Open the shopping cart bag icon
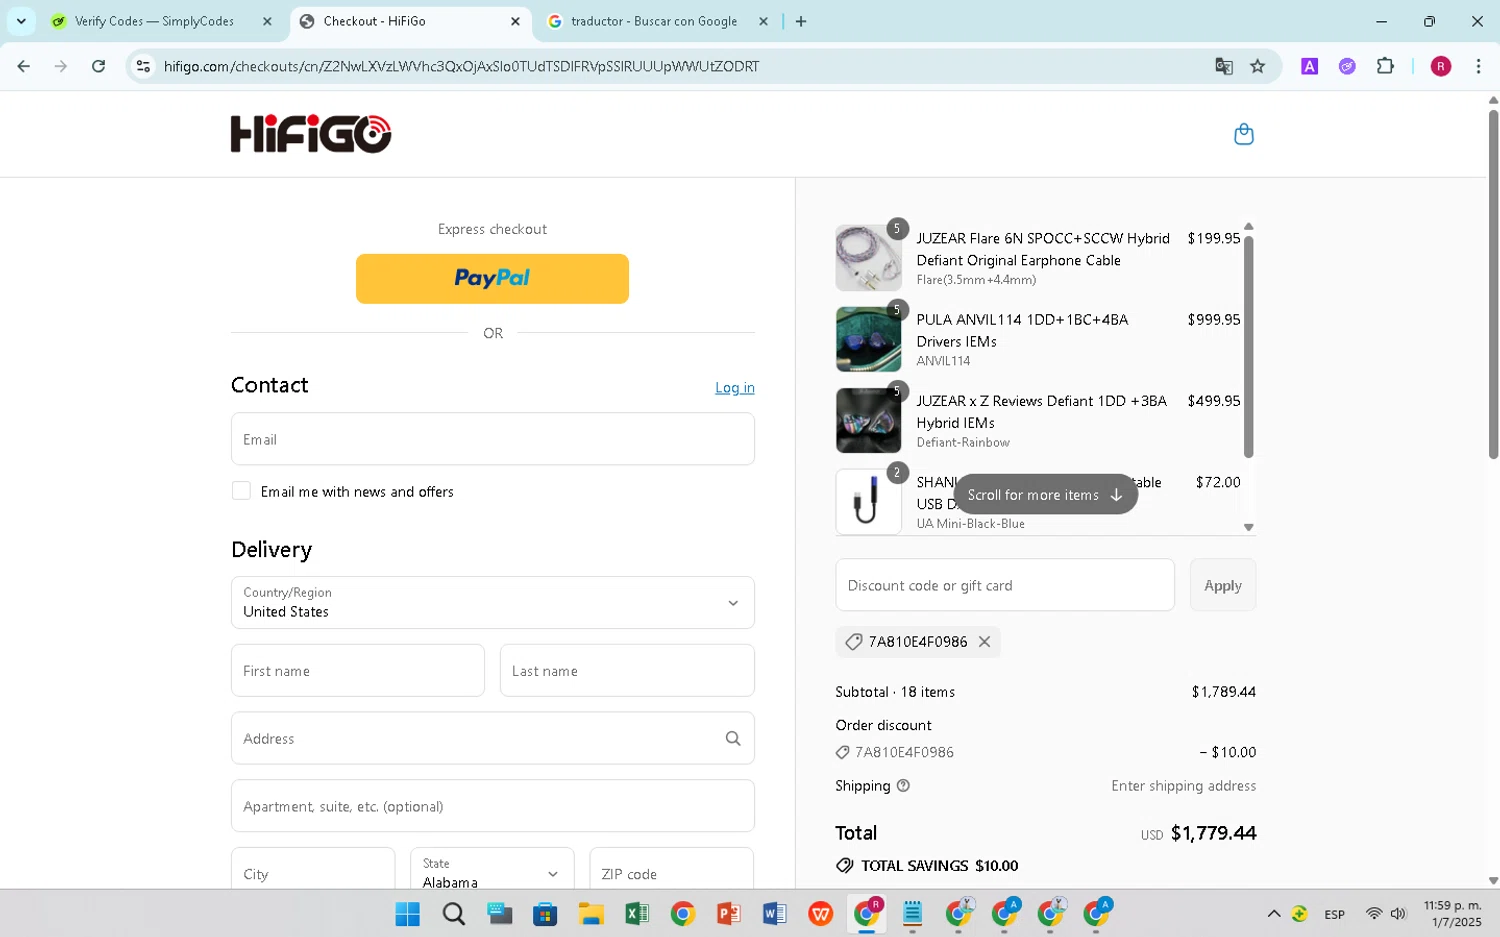The image size is (1500, 937). click(x=1243, y=134)
